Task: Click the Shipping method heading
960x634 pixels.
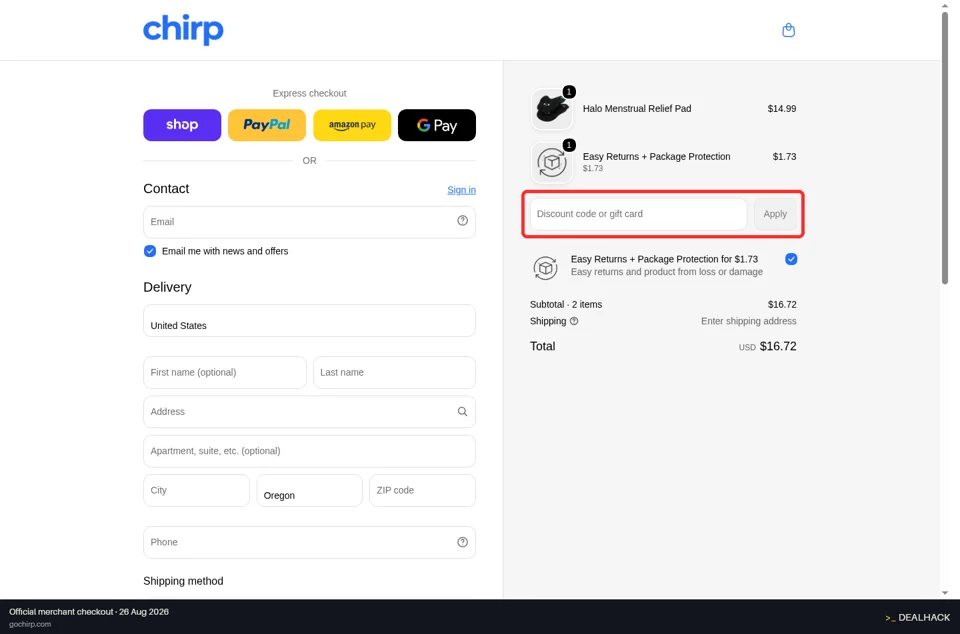Action: [x=183, y=581]
